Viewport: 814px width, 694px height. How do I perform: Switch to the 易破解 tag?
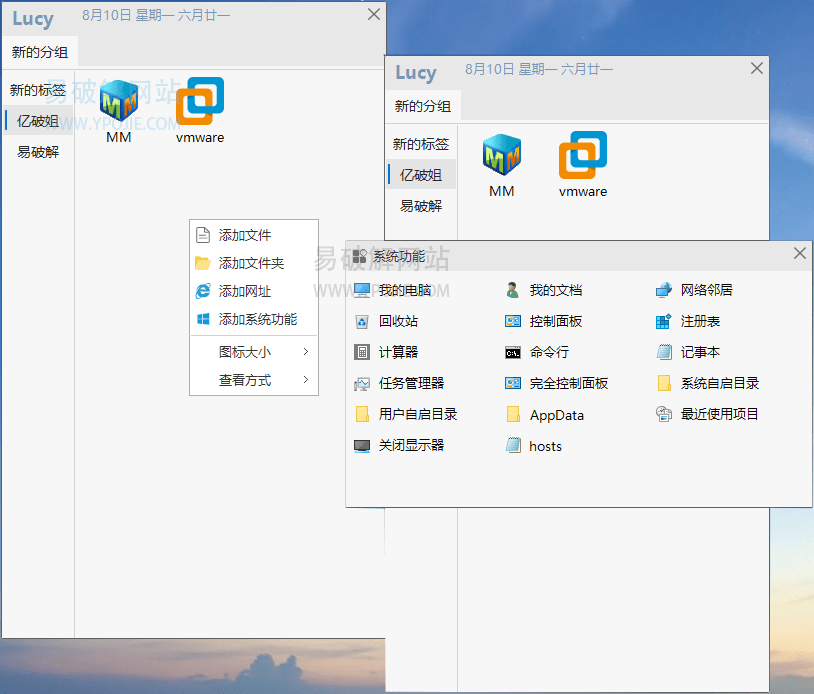click(420, 207)
